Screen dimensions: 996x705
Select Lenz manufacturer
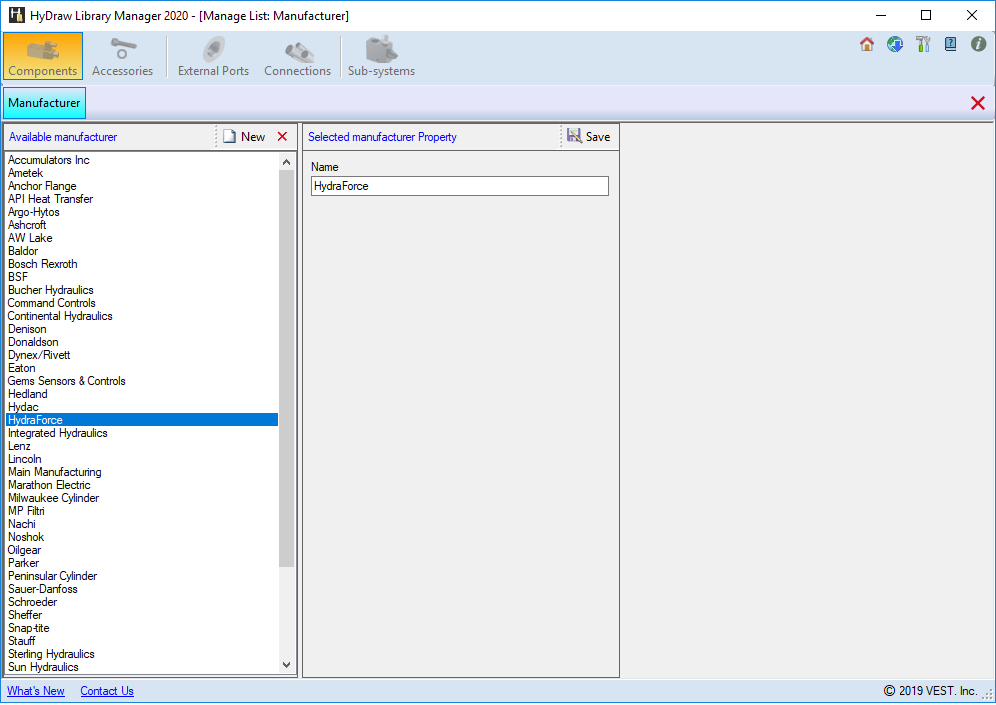pos(142,446)
